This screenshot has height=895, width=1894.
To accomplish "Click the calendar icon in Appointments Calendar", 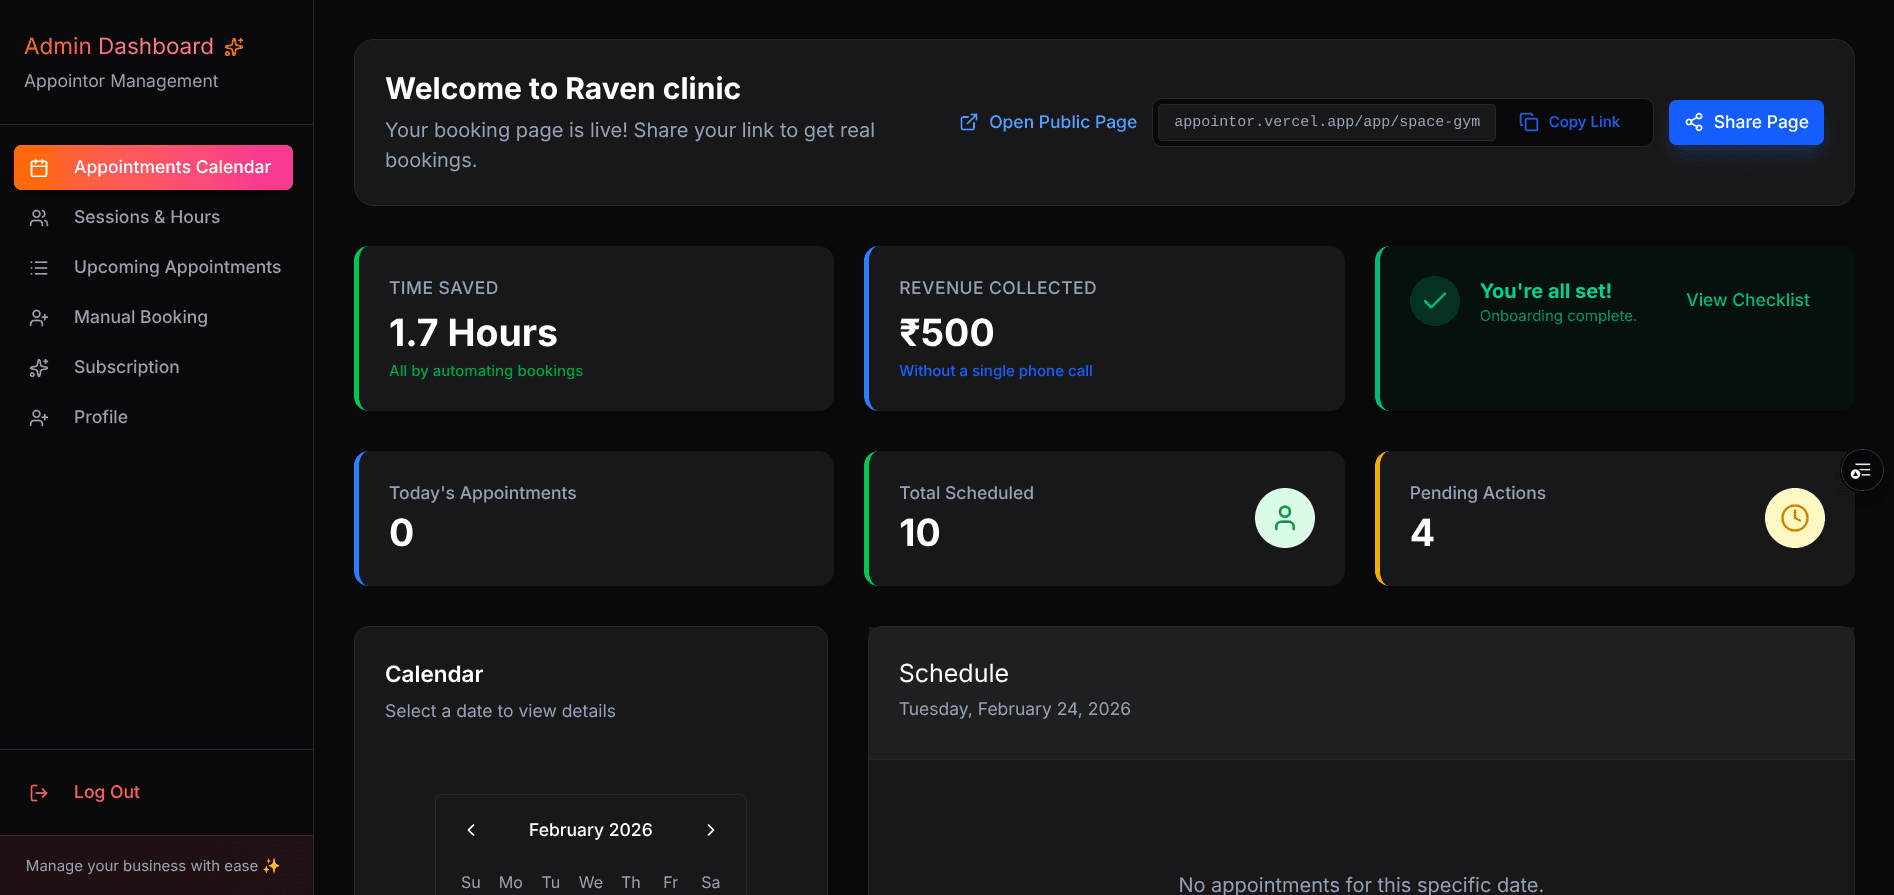I will click(x=39, y=168).
